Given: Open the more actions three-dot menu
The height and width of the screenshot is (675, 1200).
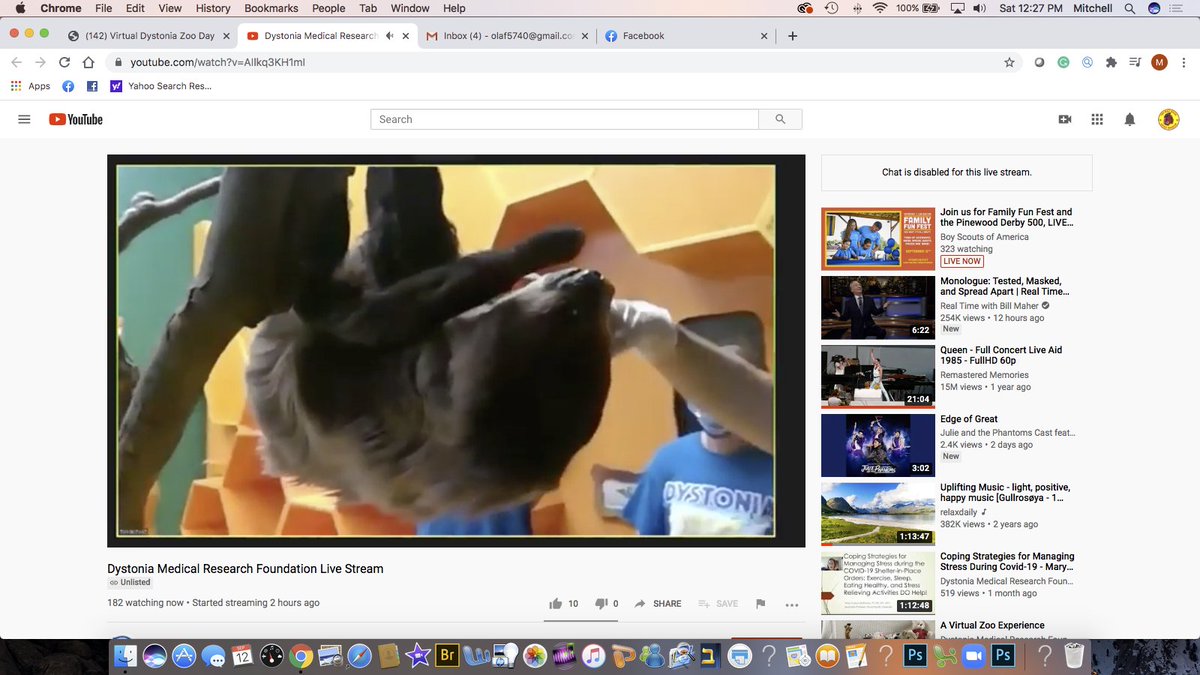Looking at the screenshot, I should (x=792, y=604).
